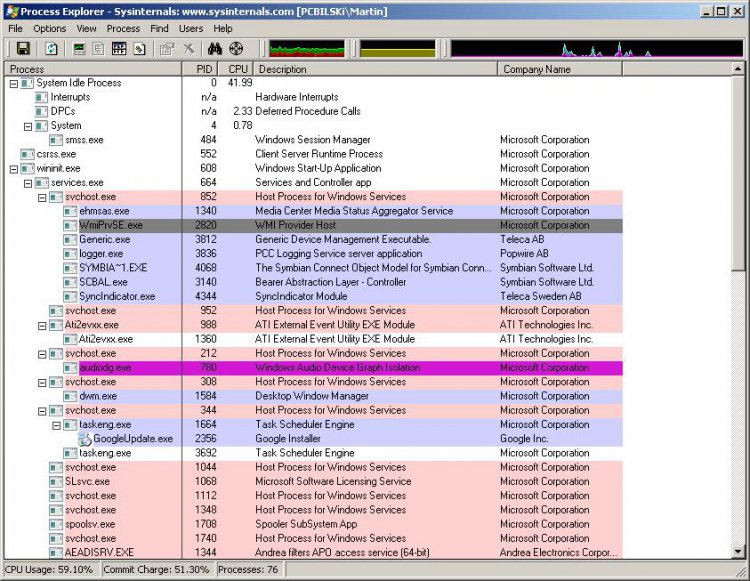
Task: Click the icon beside spoolsv.exe
Action: [x=56, y=524]
